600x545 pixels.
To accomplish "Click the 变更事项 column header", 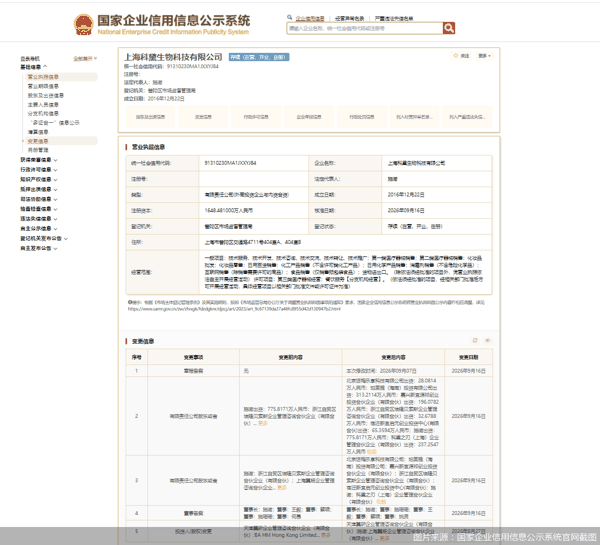I will (x=193, y=357).
